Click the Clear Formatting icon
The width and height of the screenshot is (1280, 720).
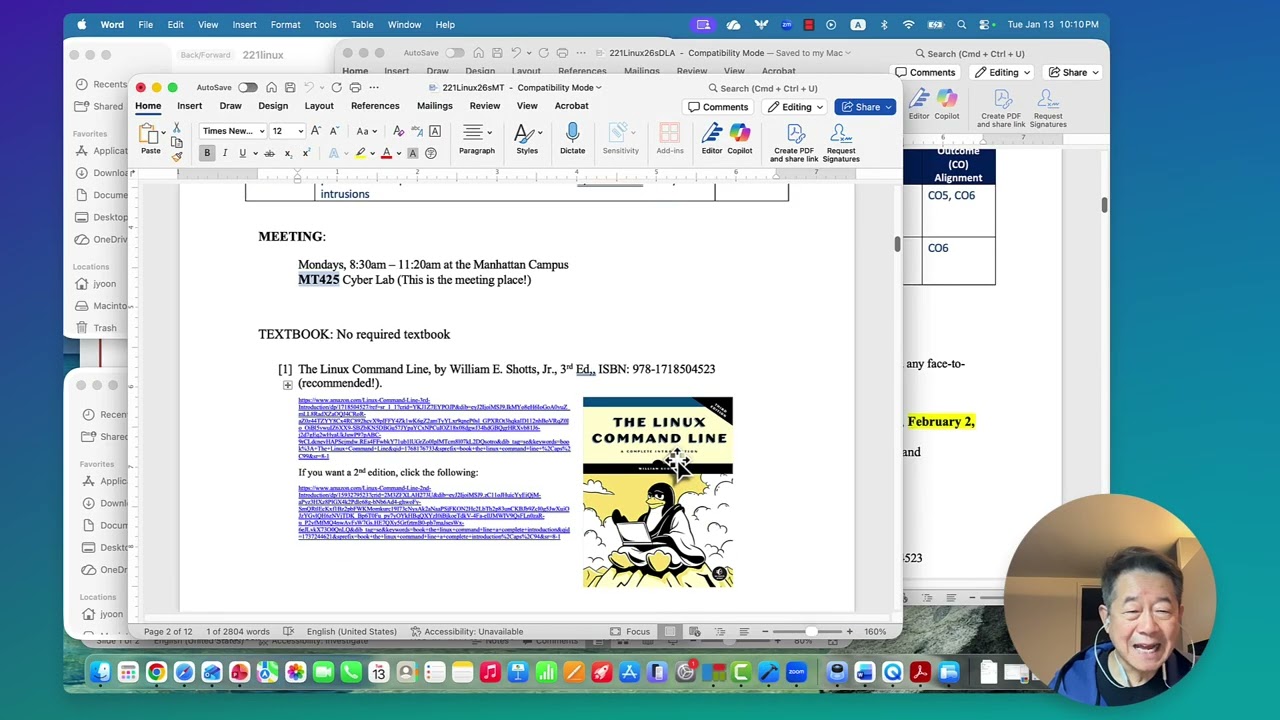398,131
